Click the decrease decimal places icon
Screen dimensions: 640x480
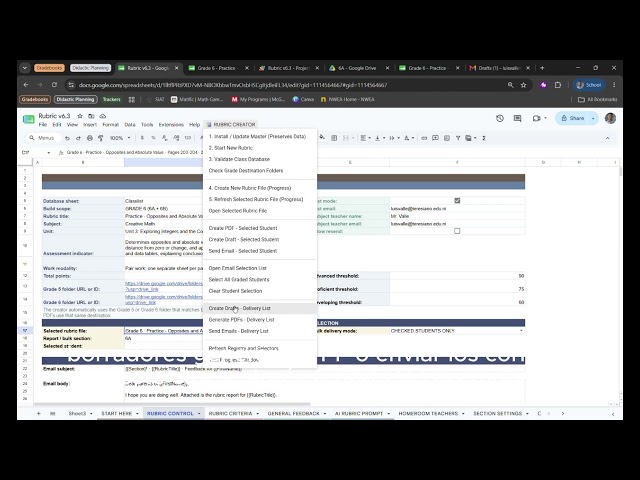tap(164, 138)
